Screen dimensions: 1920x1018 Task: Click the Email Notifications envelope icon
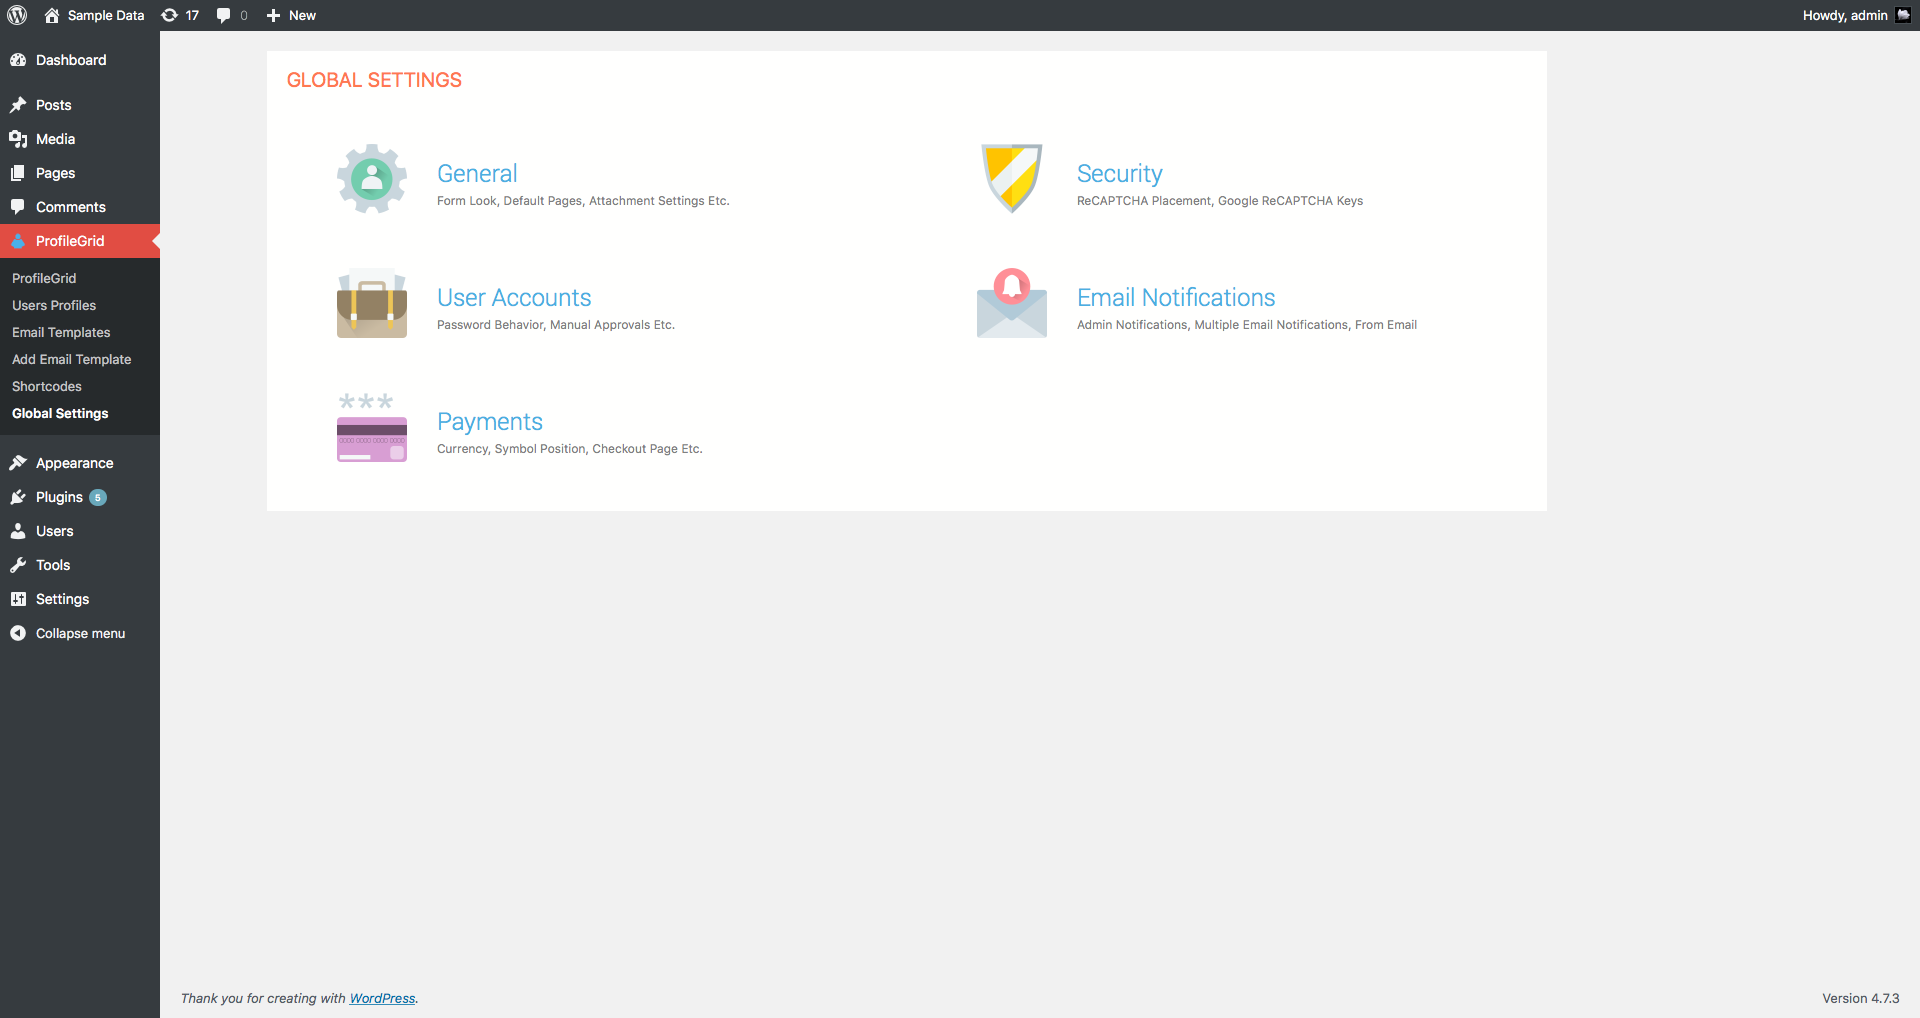[x=1012, y=303]
